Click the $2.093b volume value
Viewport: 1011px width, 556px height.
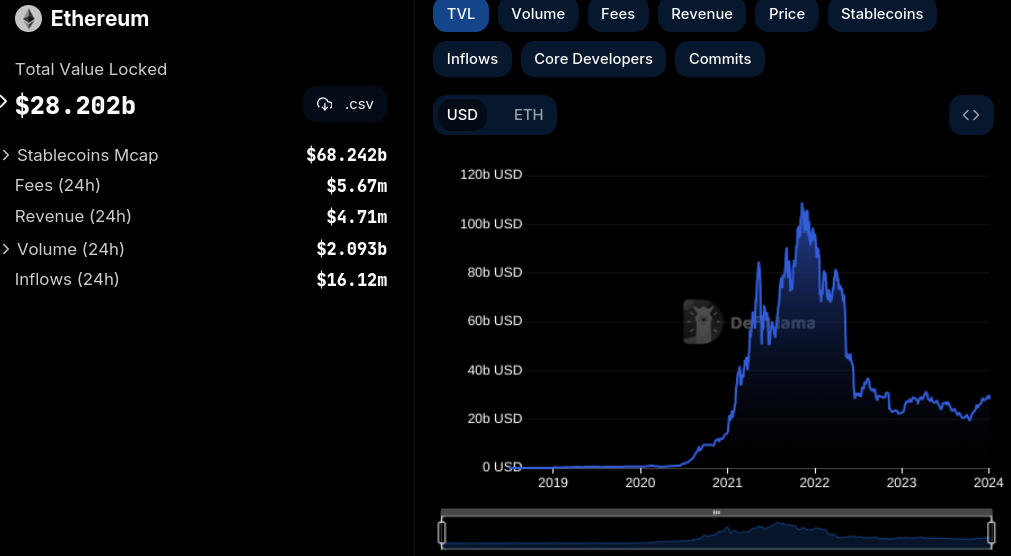tap(351, 249)
